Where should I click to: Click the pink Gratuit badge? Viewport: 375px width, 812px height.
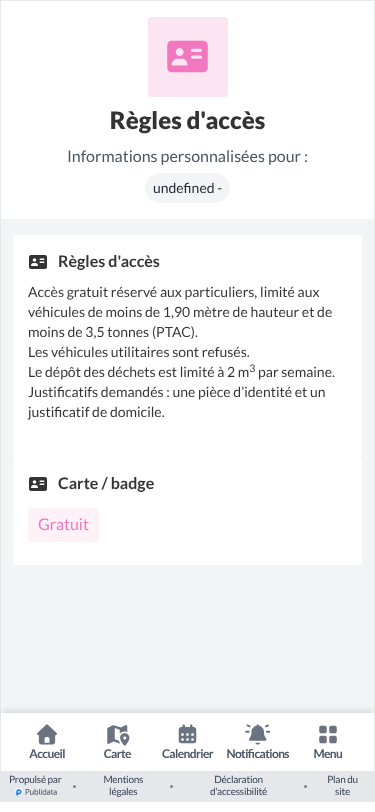pyautogui.click(x=63, y=525)
